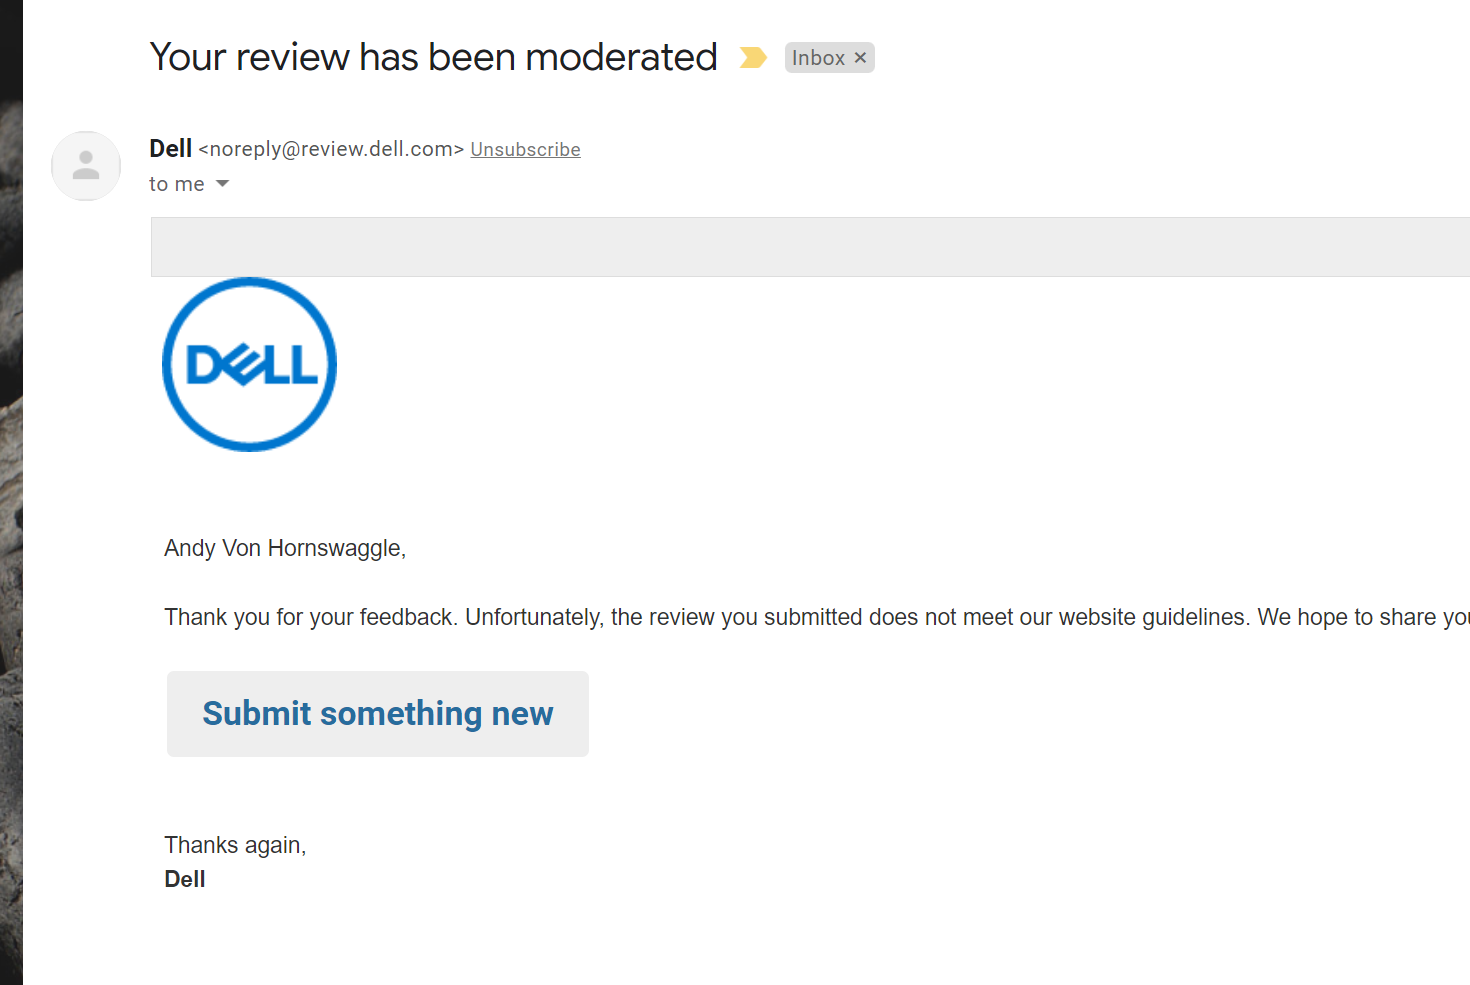Screen dimensions: 1470x985
Task: Click the Inbox label text
Action: coord(818,58)
